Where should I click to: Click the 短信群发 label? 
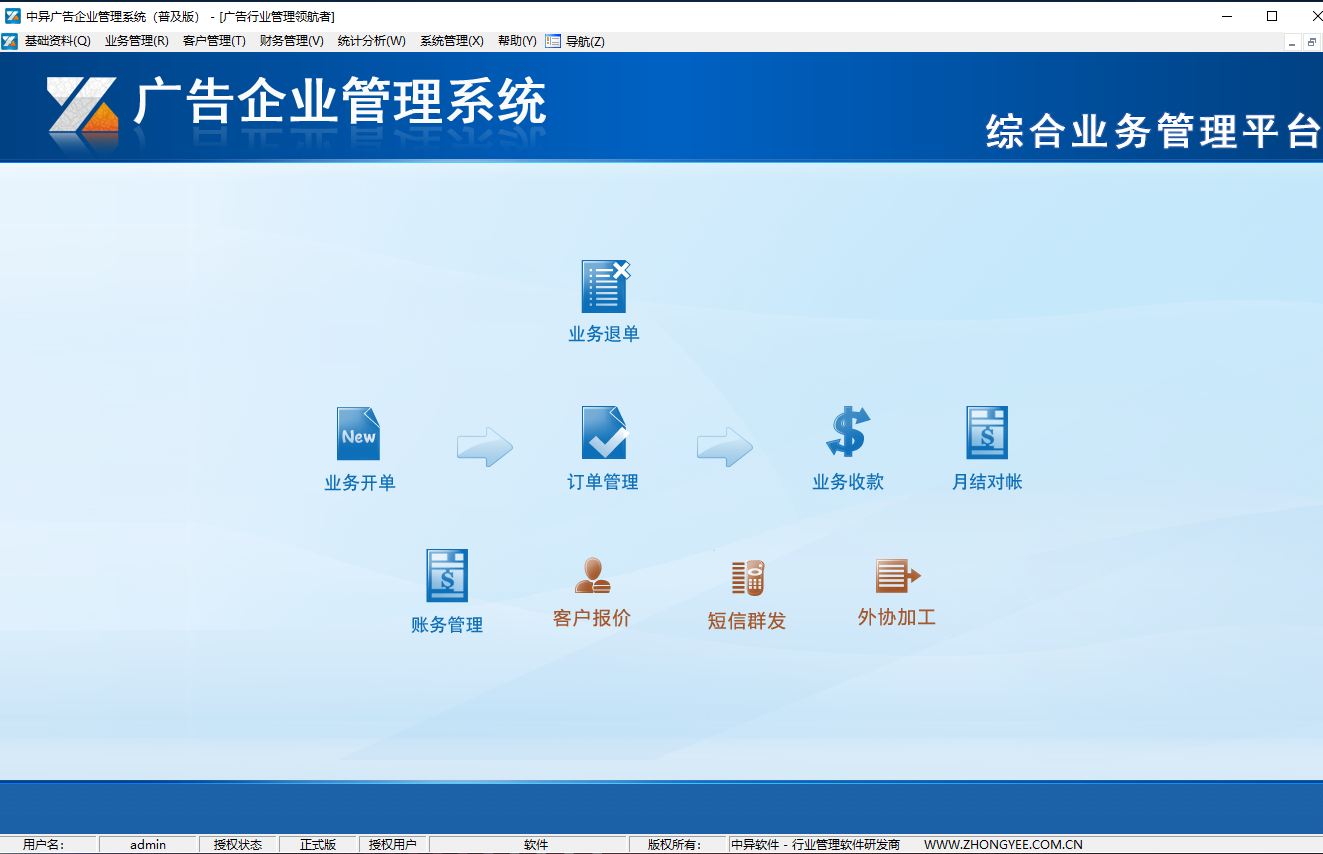[747, 621]
